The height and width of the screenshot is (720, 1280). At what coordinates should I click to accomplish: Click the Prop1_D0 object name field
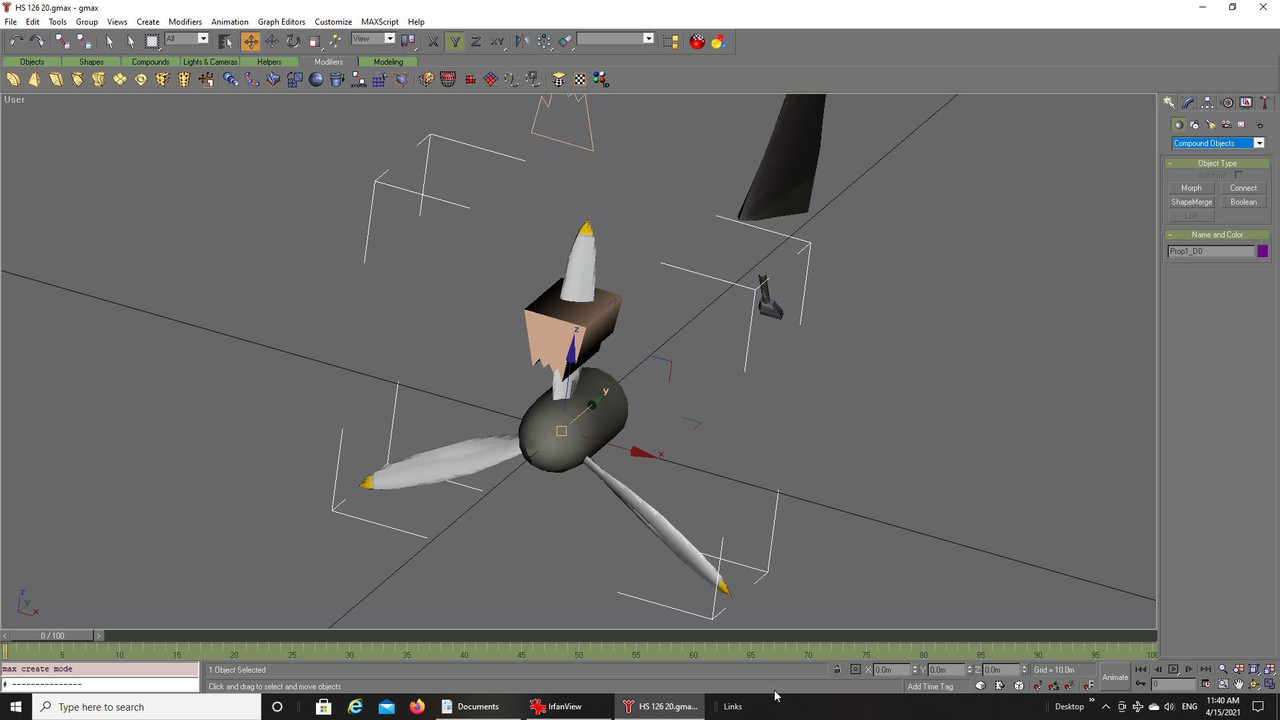point(1211,251)
